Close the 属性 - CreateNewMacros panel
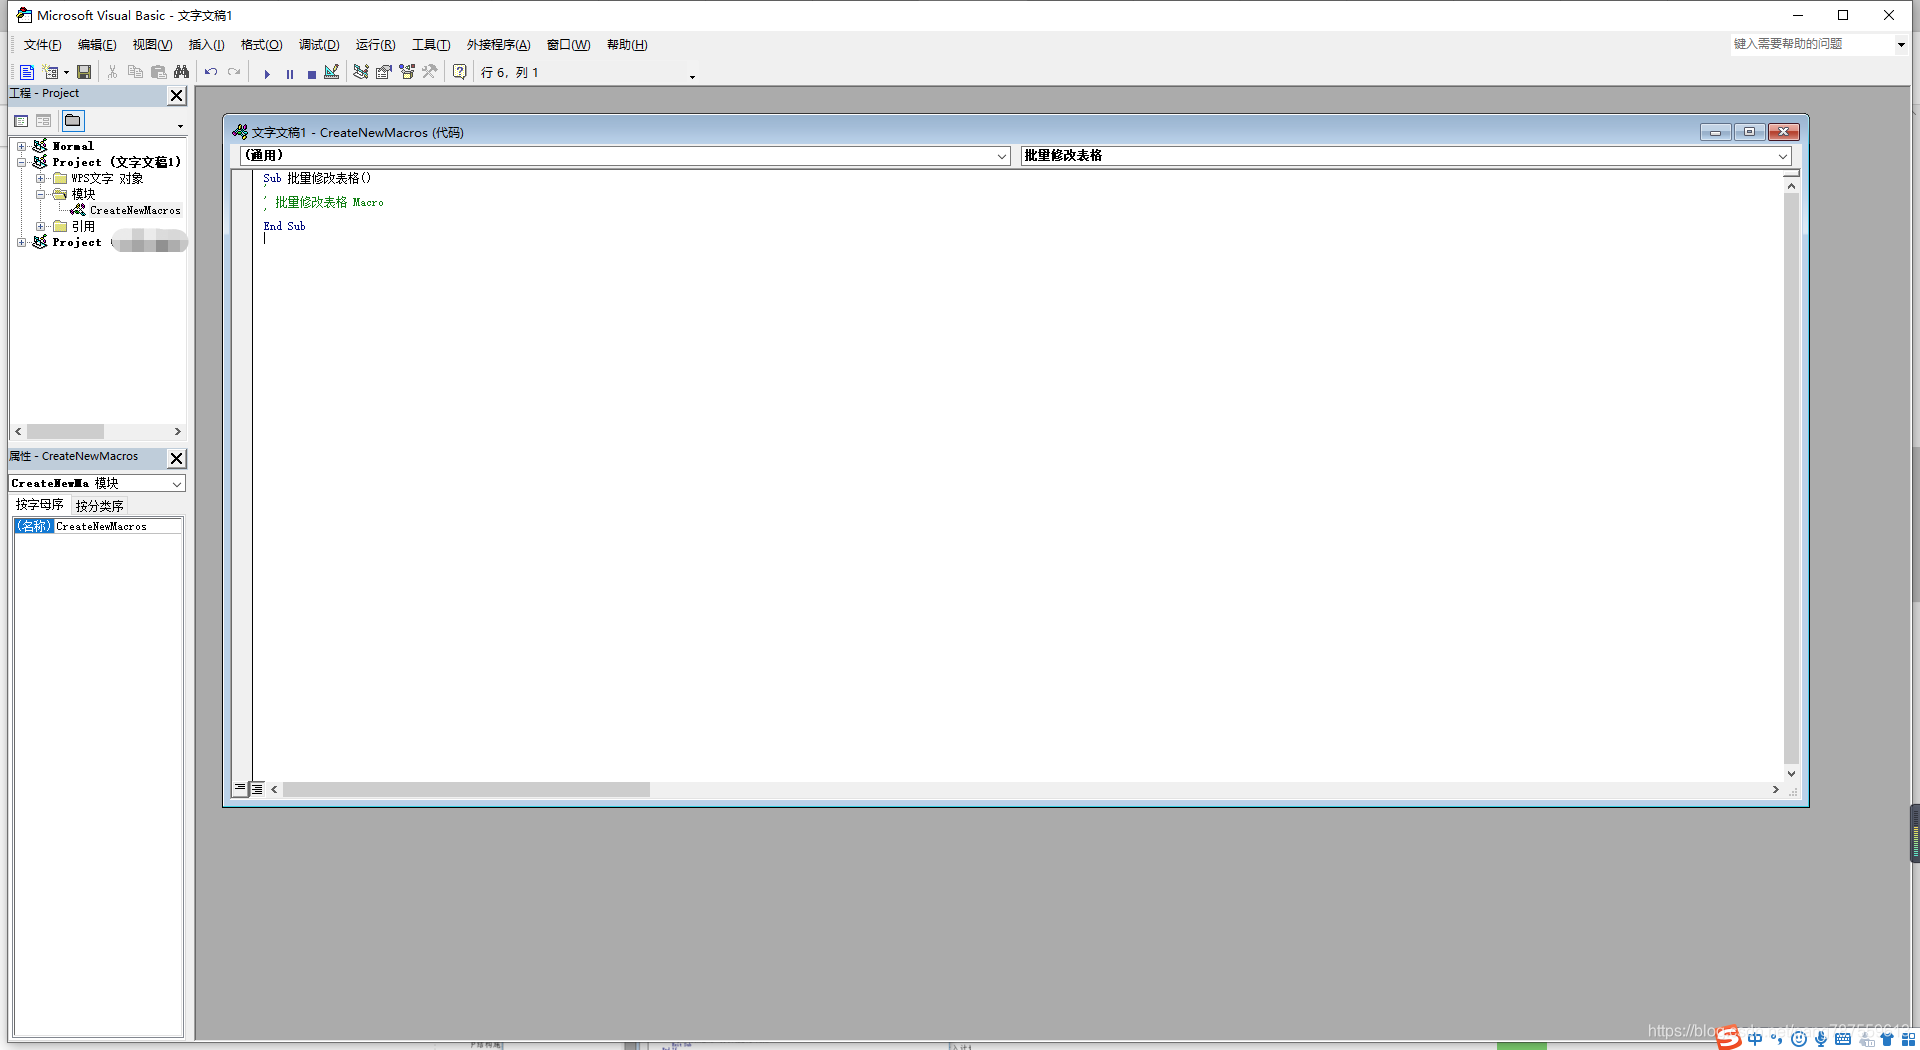The height and width of the screenshot is (1050, 1920). [177, 458]
